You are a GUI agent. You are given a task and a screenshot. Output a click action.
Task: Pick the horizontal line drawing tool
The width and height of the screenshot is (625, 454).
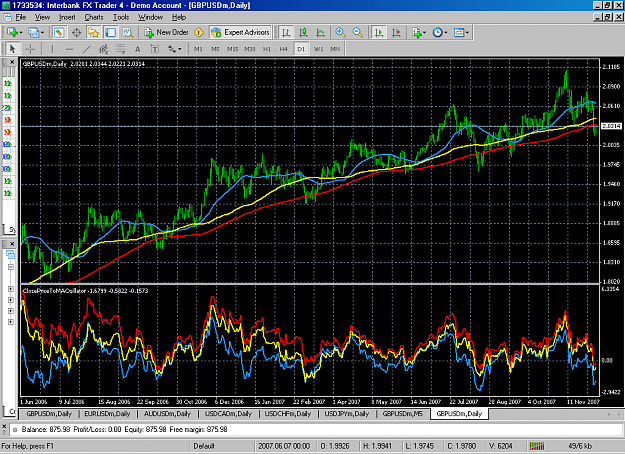coord(69,49)
